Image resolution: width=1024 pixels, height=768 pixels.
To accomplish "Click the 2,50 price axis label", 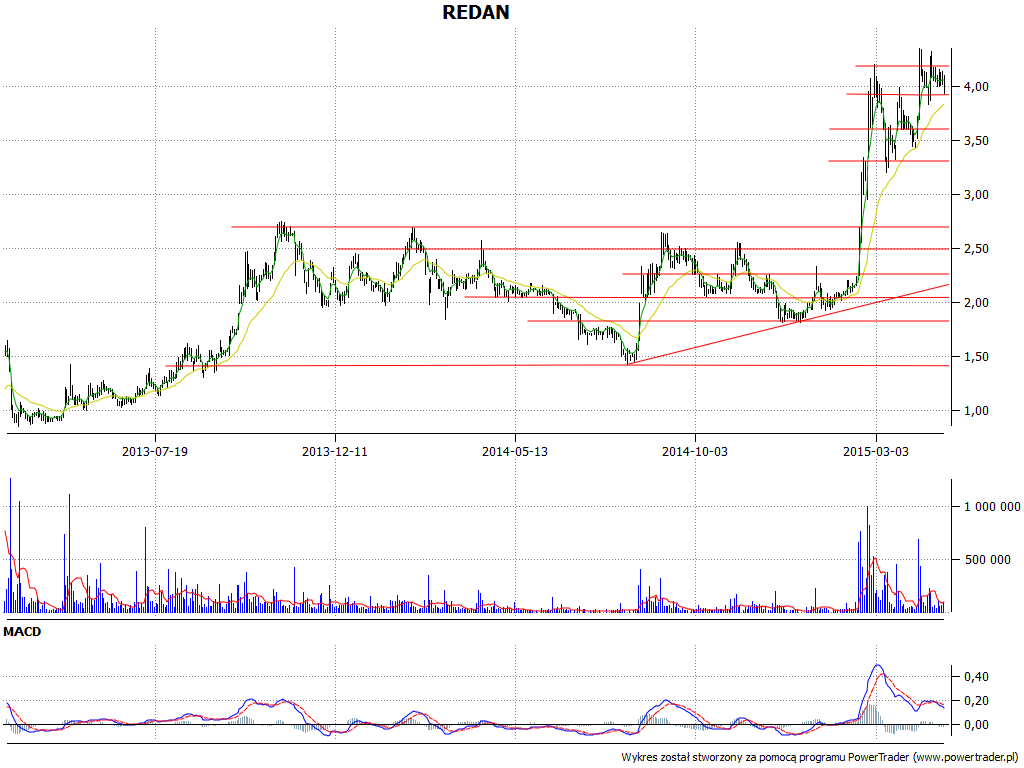I will coord(975,249).
